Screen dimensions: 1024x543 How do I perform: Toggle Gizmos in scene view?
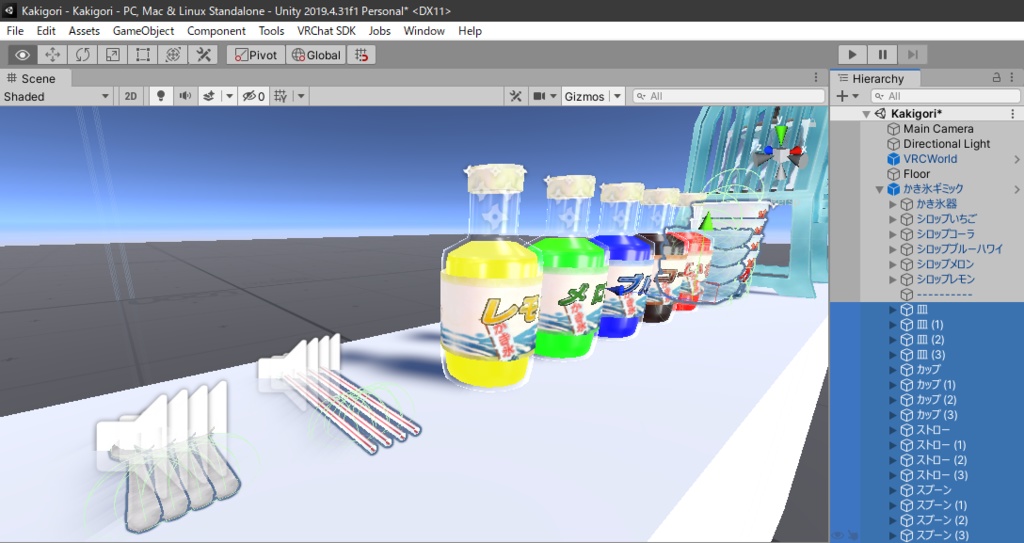(584, 96)
